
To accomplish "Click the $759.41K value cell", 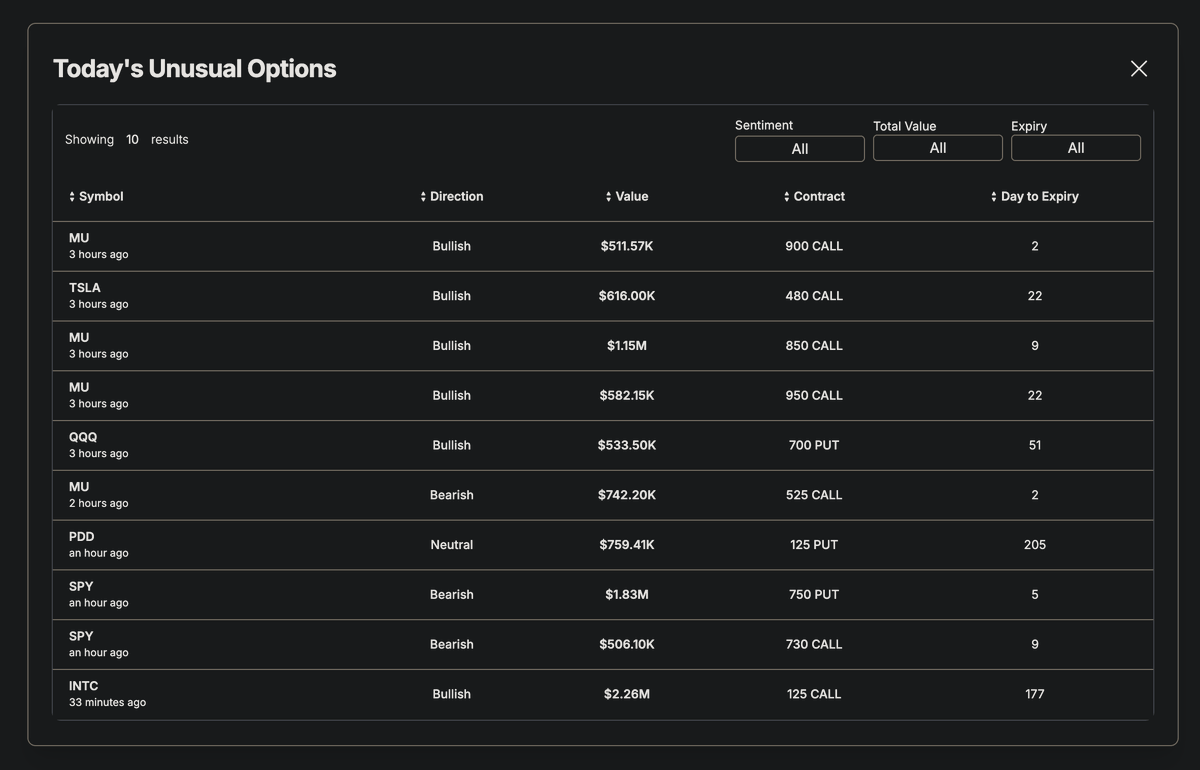I will [x=627, y=545].
